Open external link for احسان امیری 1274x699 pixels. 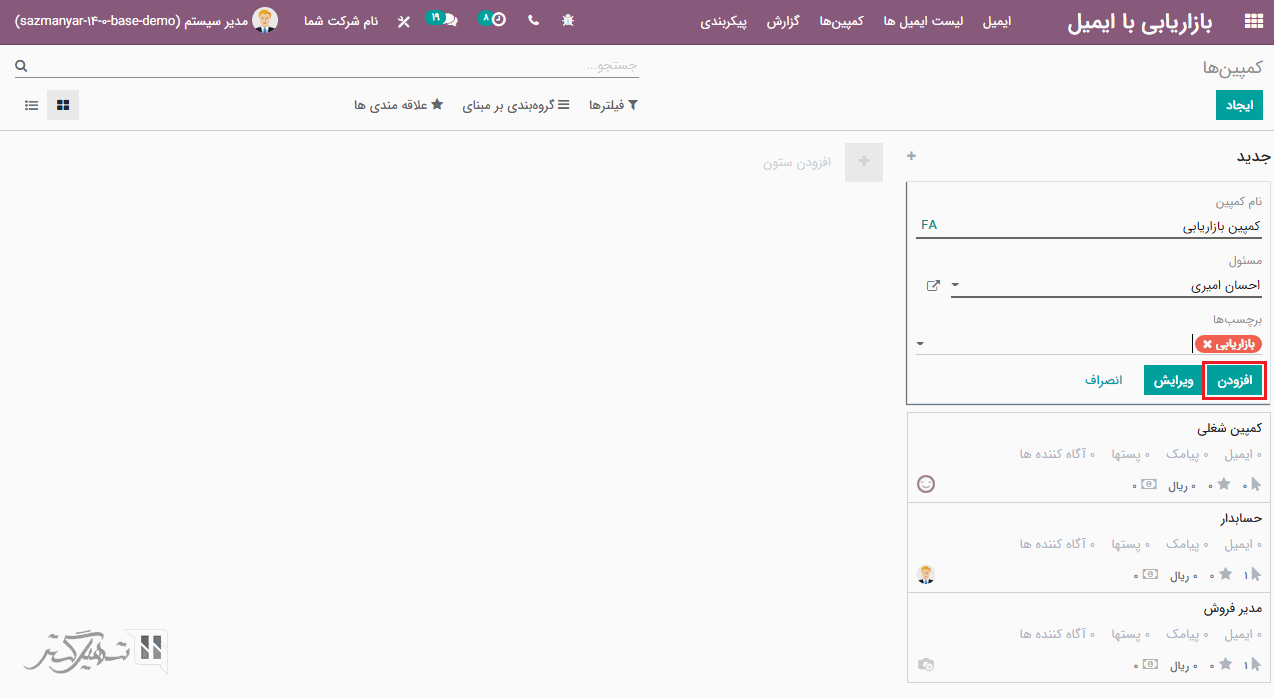point(933,286)
